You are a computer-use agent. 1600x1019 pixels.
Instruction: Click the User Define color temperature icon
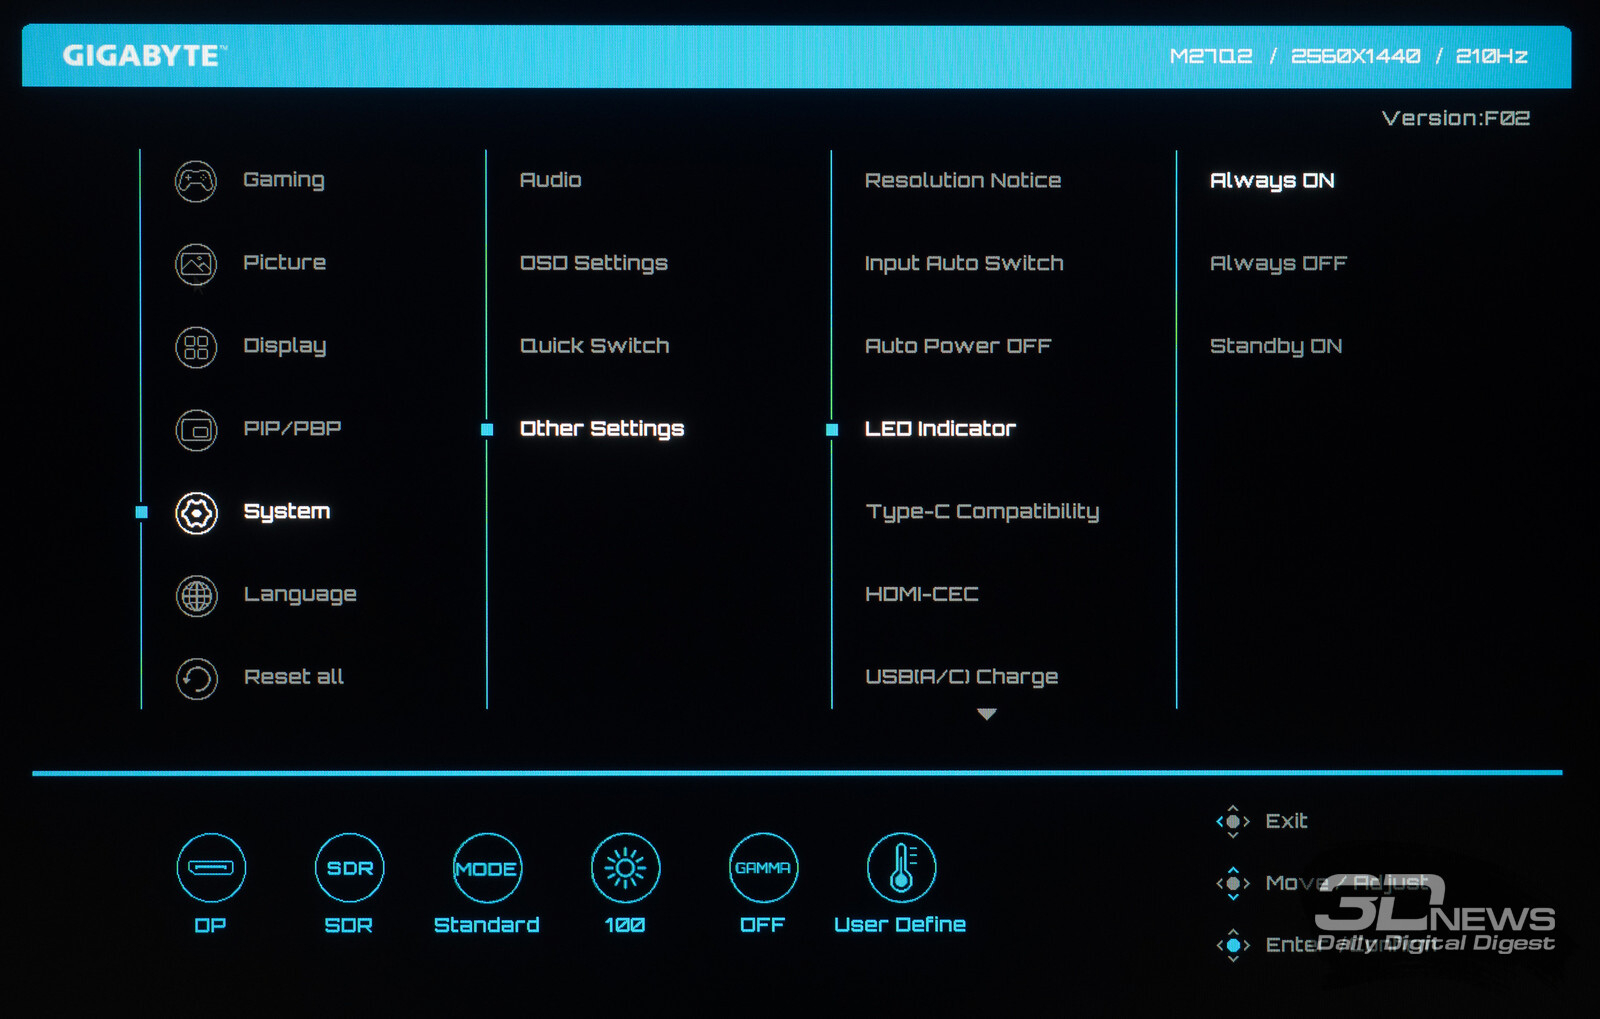coord(901,867)
